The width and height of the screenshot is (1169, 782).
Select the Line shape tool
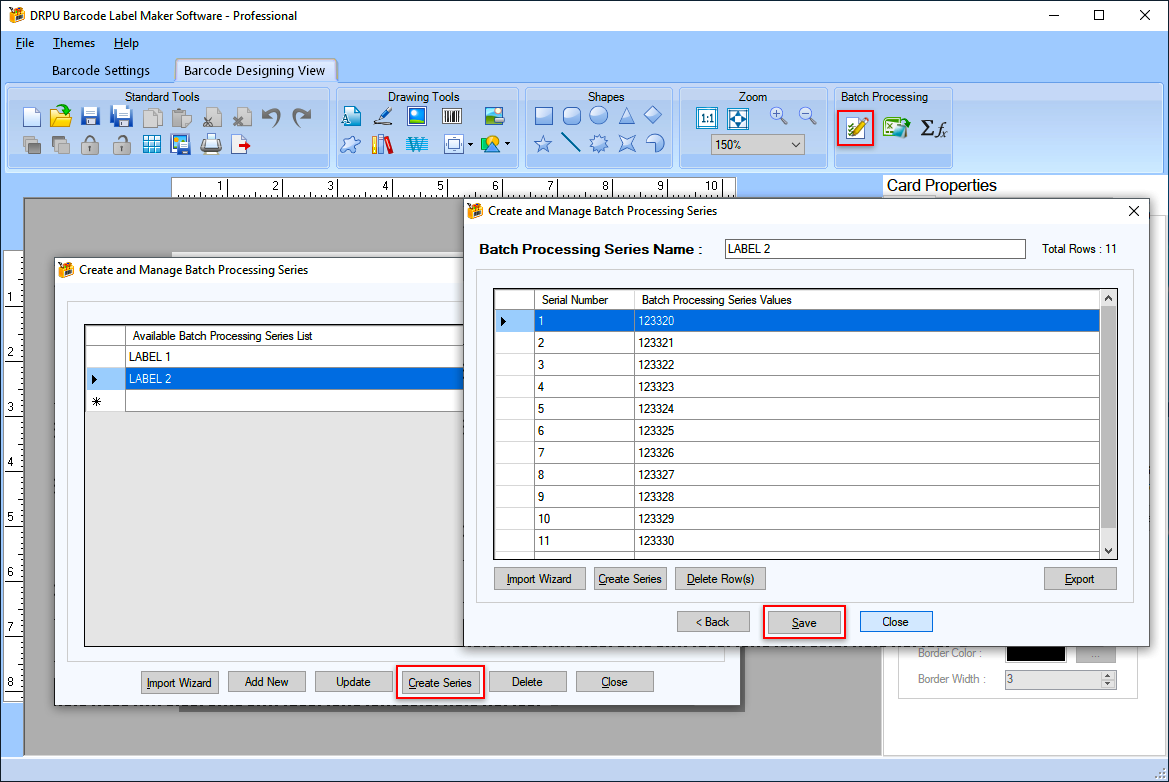[x=570, y=142]
